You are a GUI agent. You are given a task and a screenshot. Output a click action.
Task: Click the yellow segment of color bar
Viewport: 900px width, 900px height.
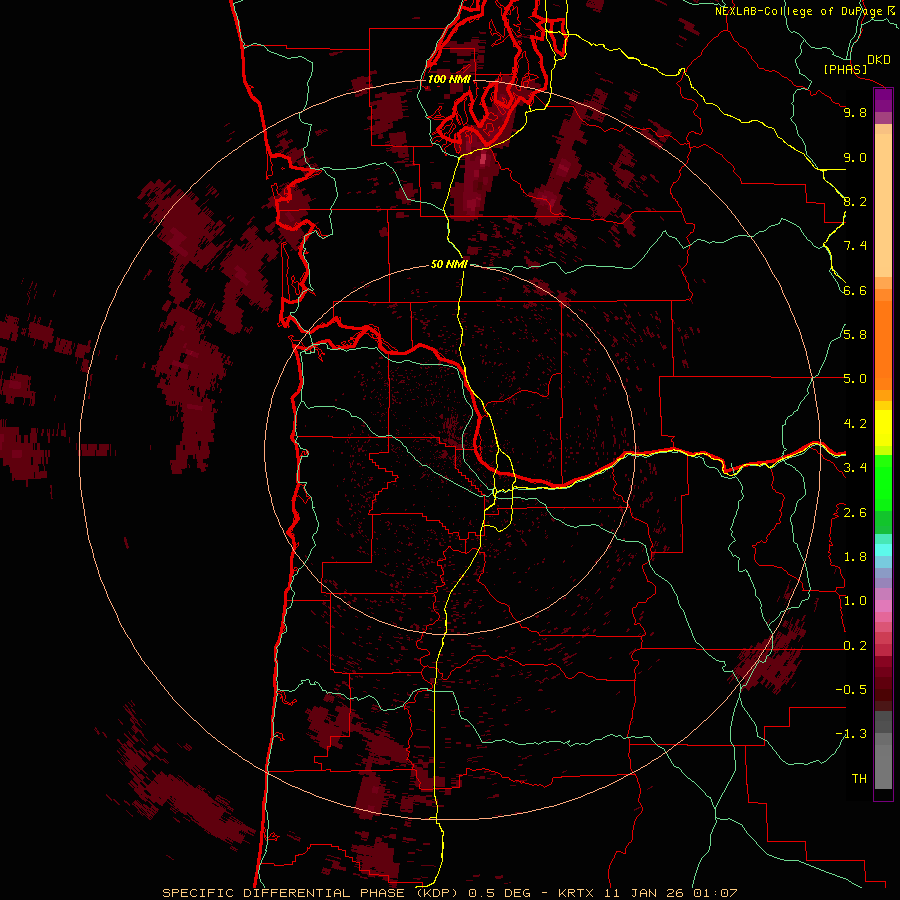(x=883, y=428)
